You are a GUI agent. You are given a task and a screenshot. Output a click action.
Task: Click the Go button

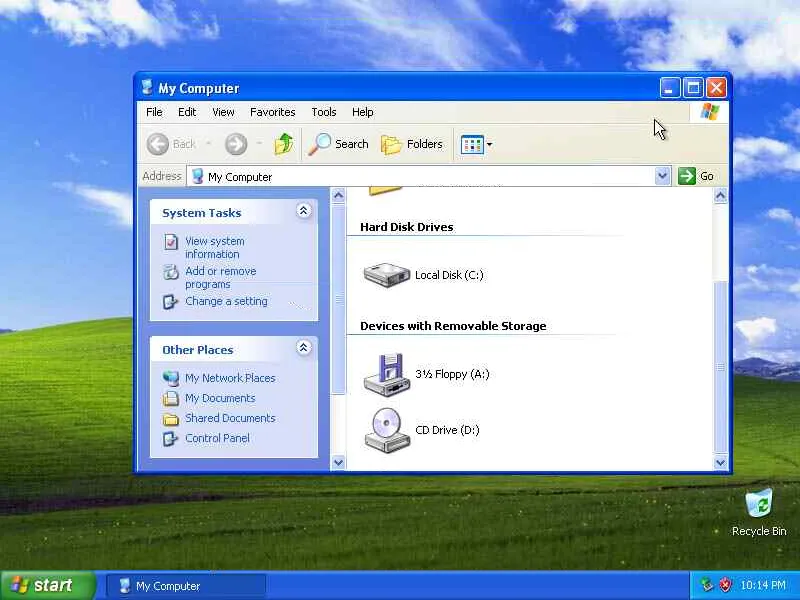(x=696, y=177)
